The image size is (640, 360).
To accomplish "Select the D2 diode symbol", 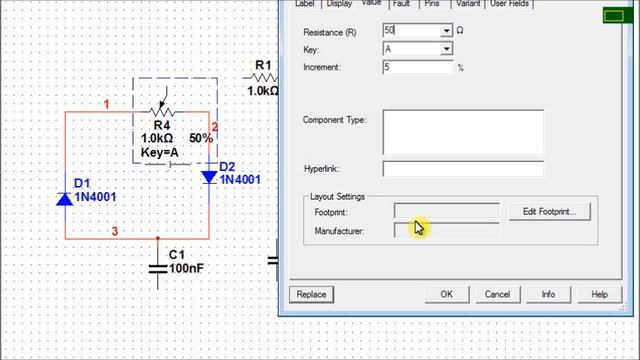I will pos(209,177).
